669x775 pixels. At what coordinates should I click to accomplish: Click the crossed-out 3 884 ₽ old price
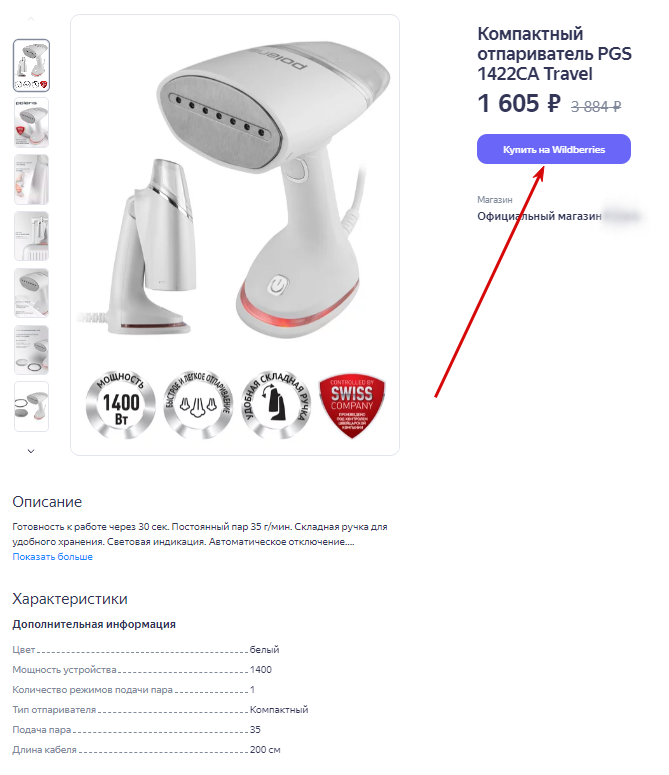coord(595,106)
